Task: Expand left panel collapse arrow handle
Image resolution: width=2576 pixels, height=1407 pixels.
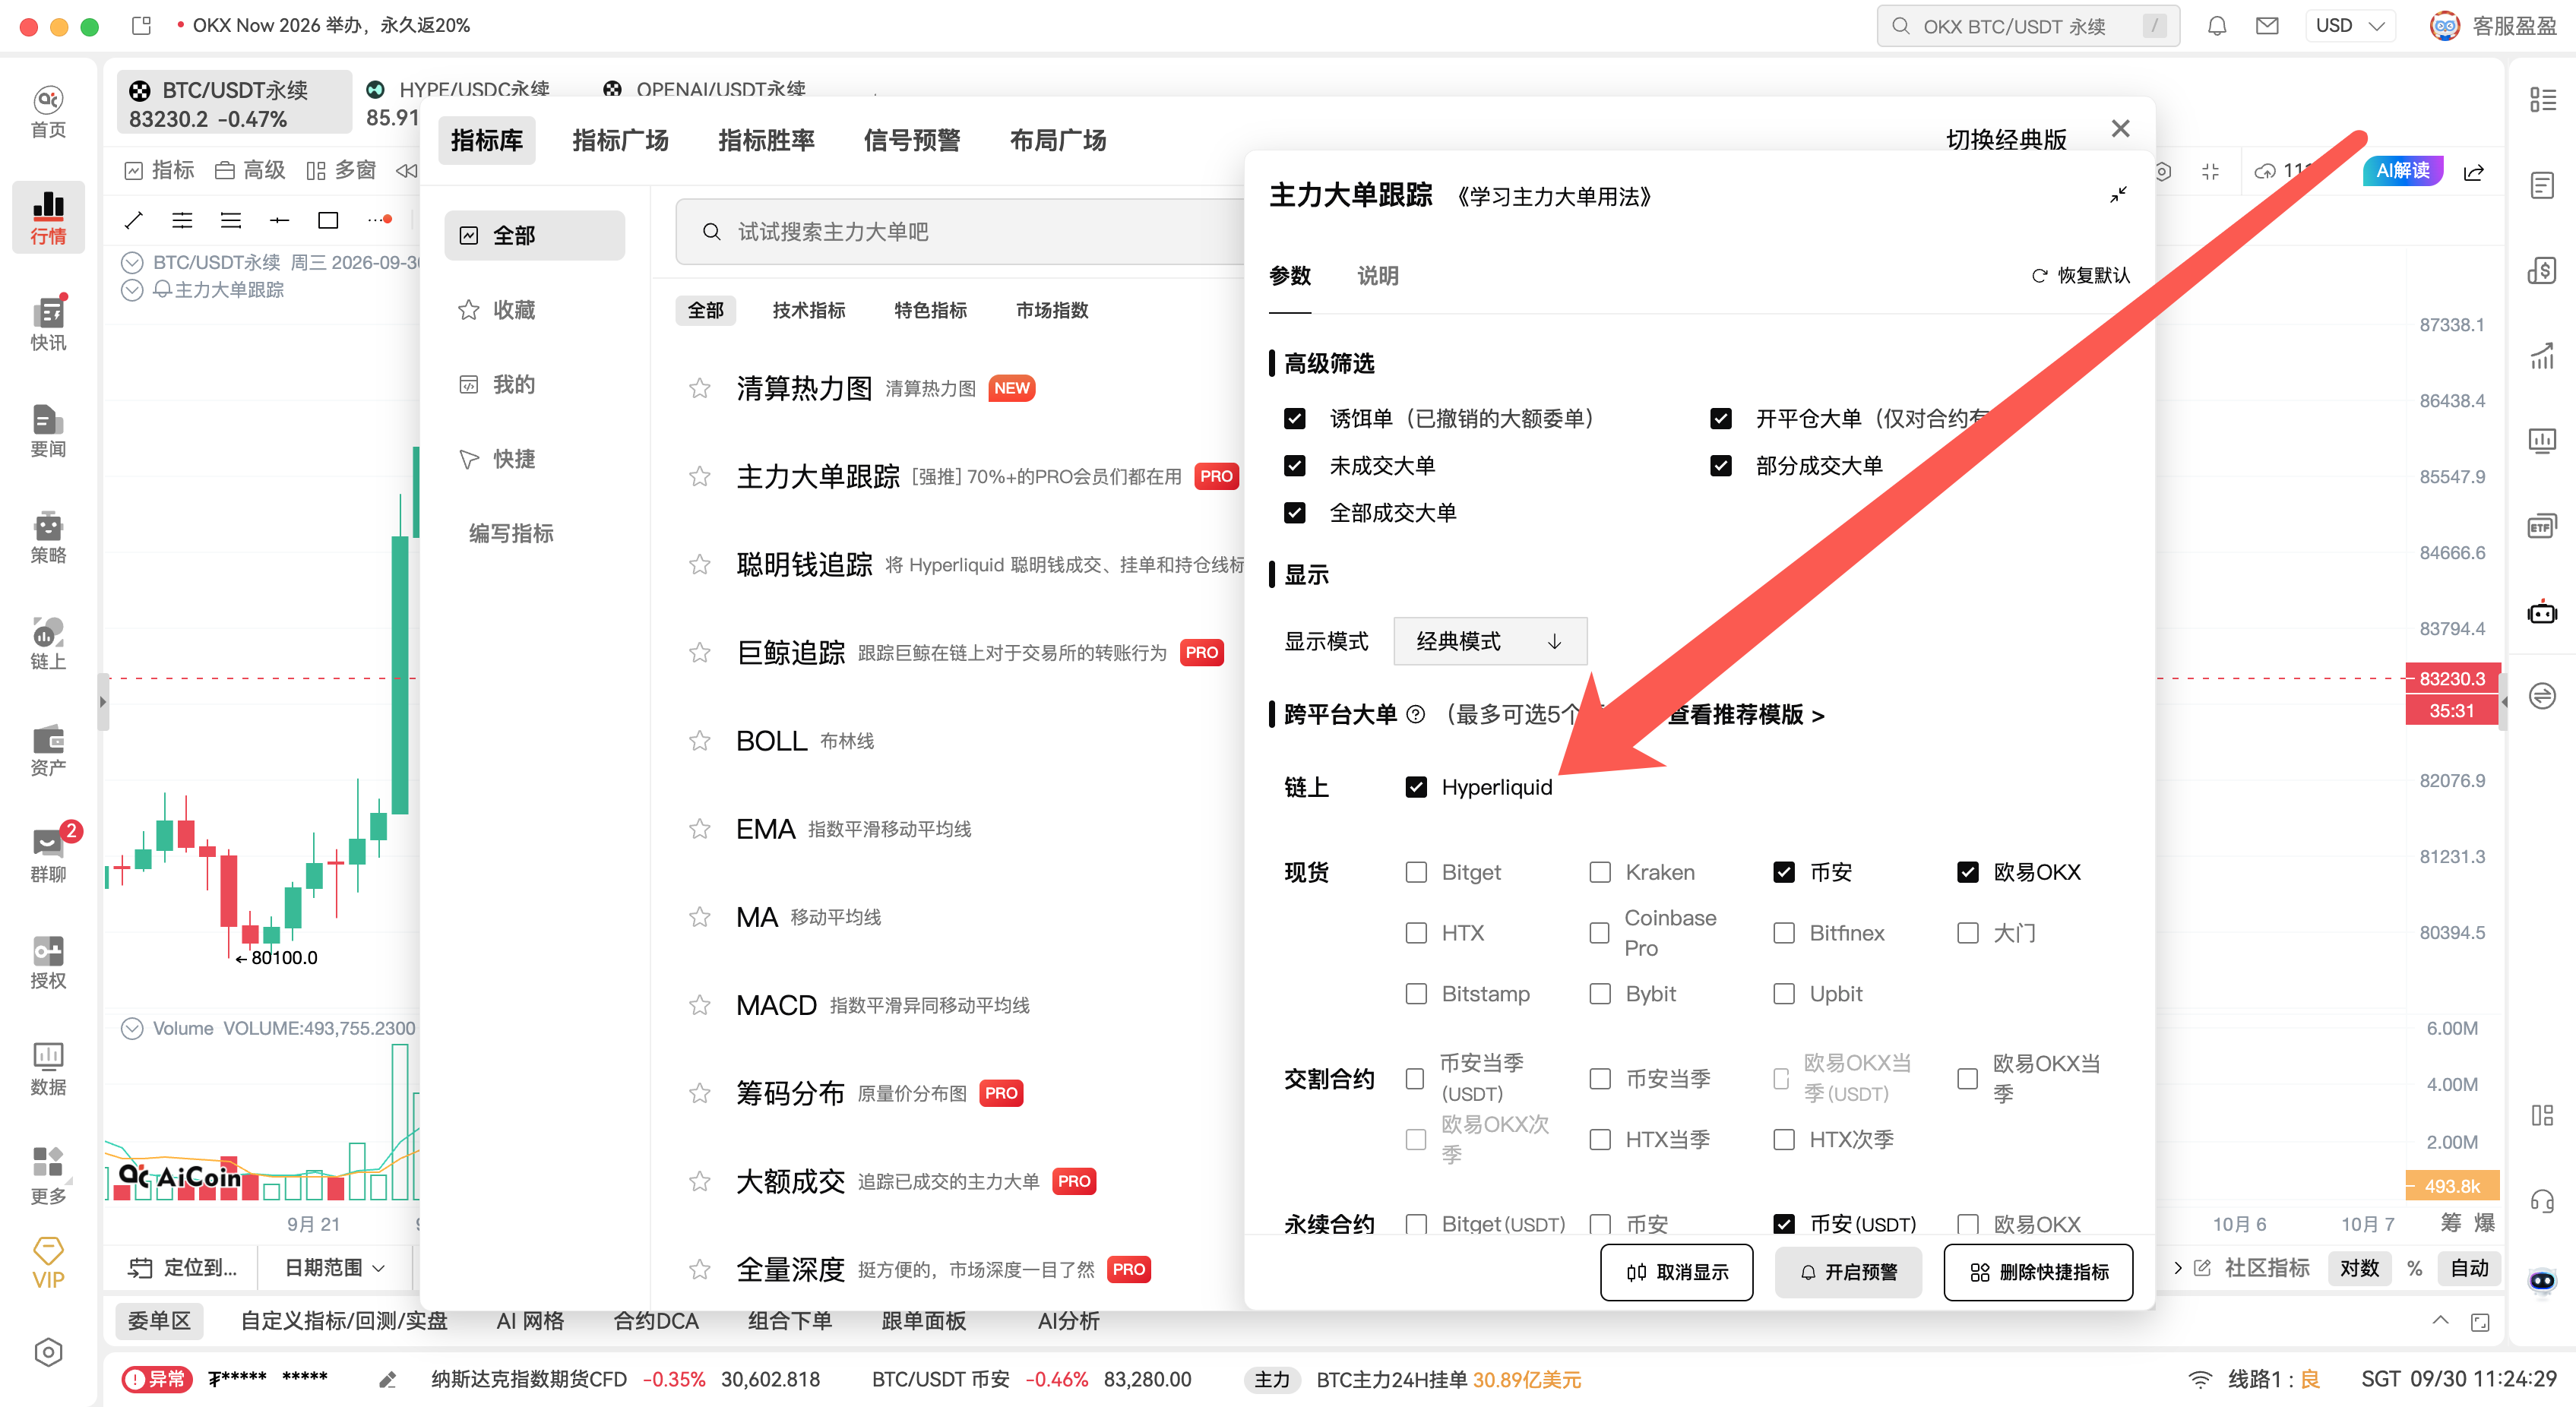Action: tap(102, 702)
